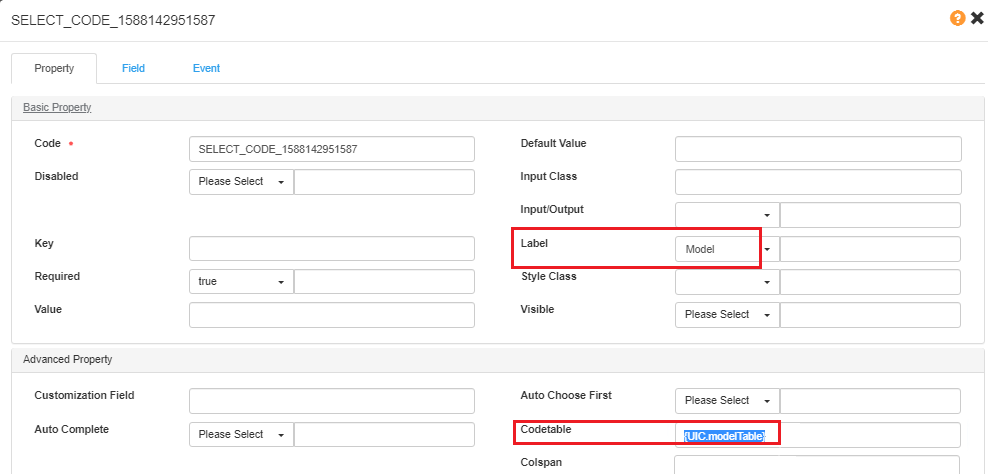Open the Input/Output dropdown
The width and height of the screenshot is (988, 474).
point(726,215)
